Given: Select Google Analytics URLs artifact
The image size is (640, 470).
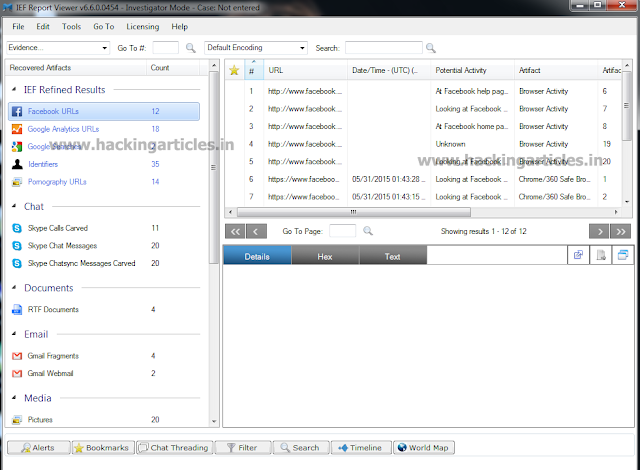Looking at the screenshot, I should [x=104, y=129].
